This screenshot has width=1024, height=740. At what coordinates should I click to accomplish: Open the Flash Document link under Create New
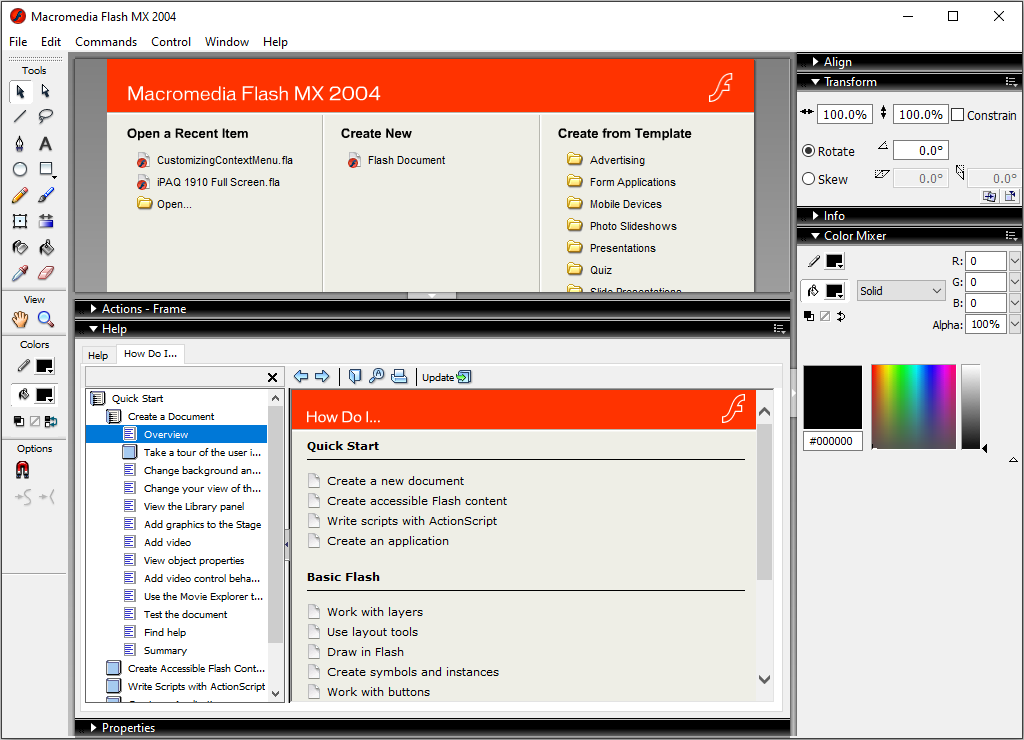pyautogui.click(x=406, y=160)
